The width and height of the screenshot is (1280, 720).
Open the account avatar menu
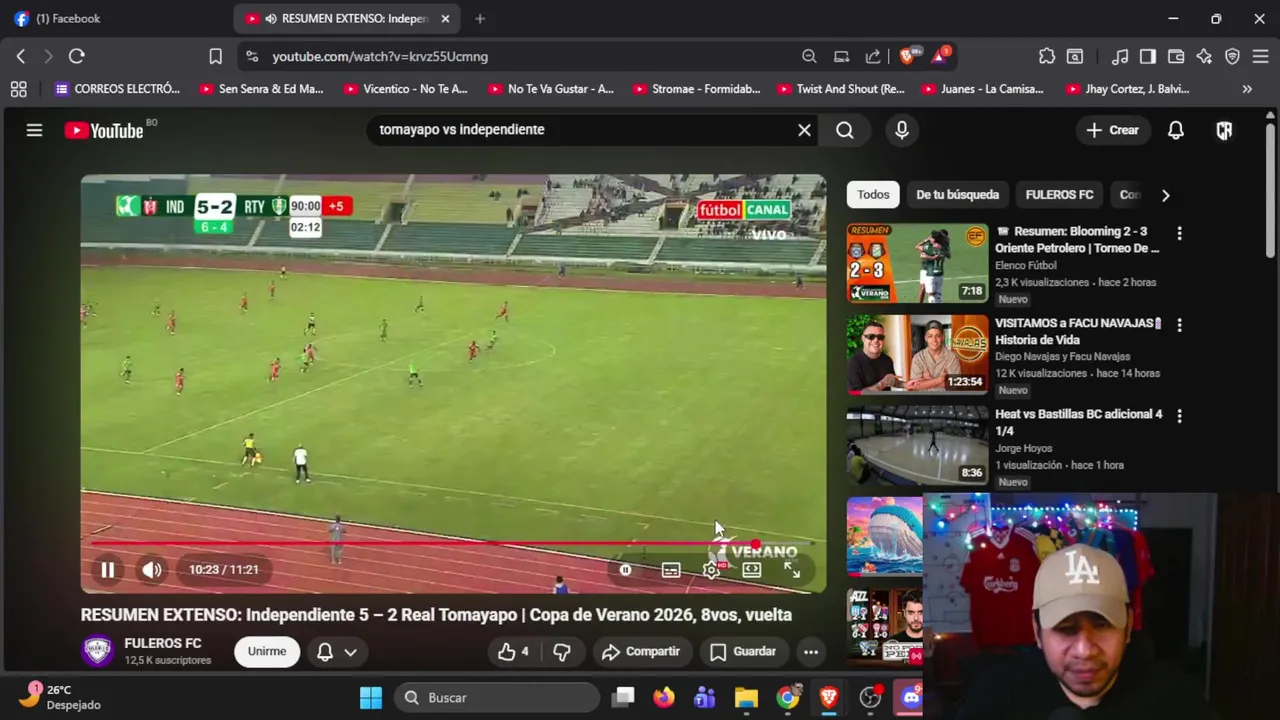pyautogui.click(x=1224, y=130)
